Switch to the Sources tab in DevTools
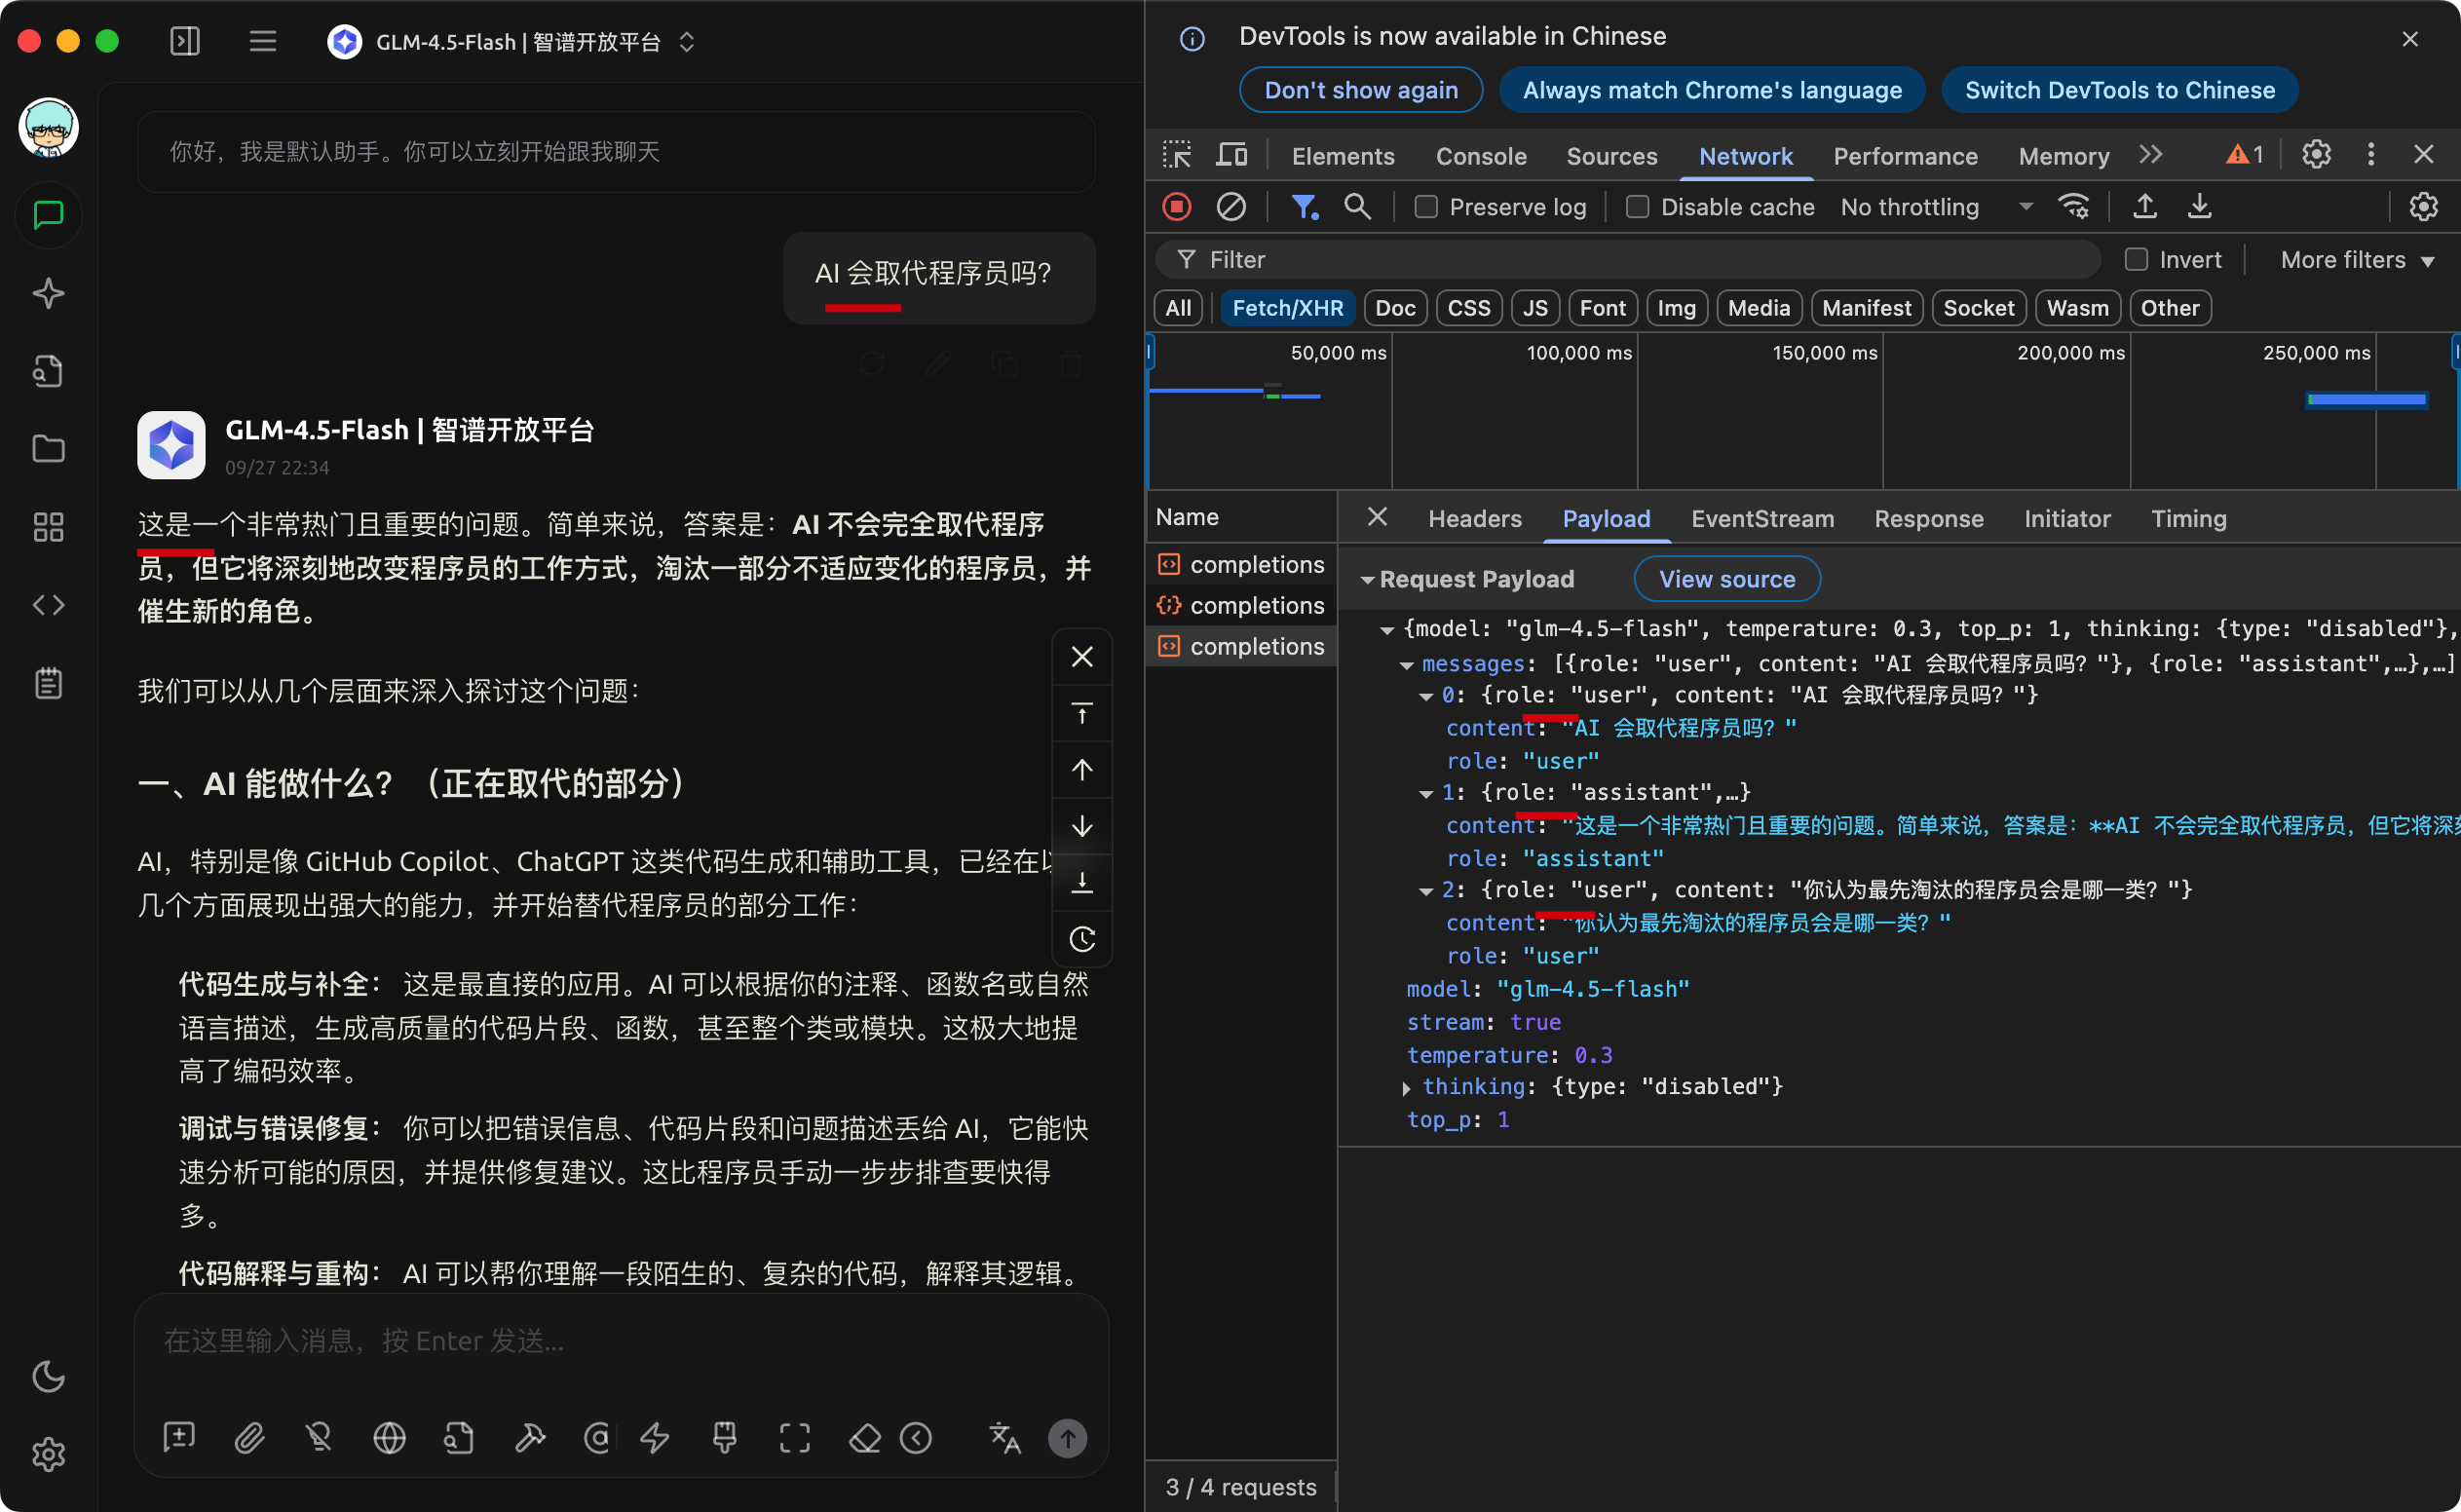2461x1512 pixels. (1611, 156)
